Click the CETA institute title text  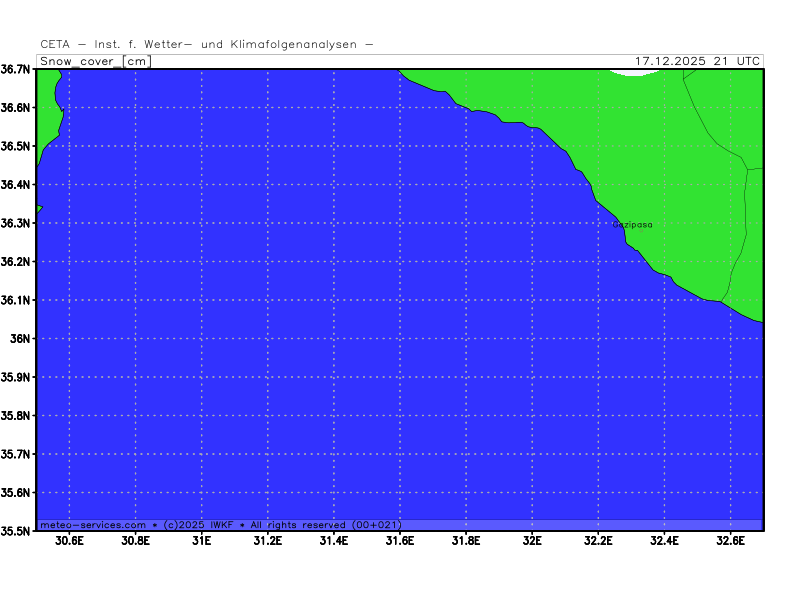point(207,44)
